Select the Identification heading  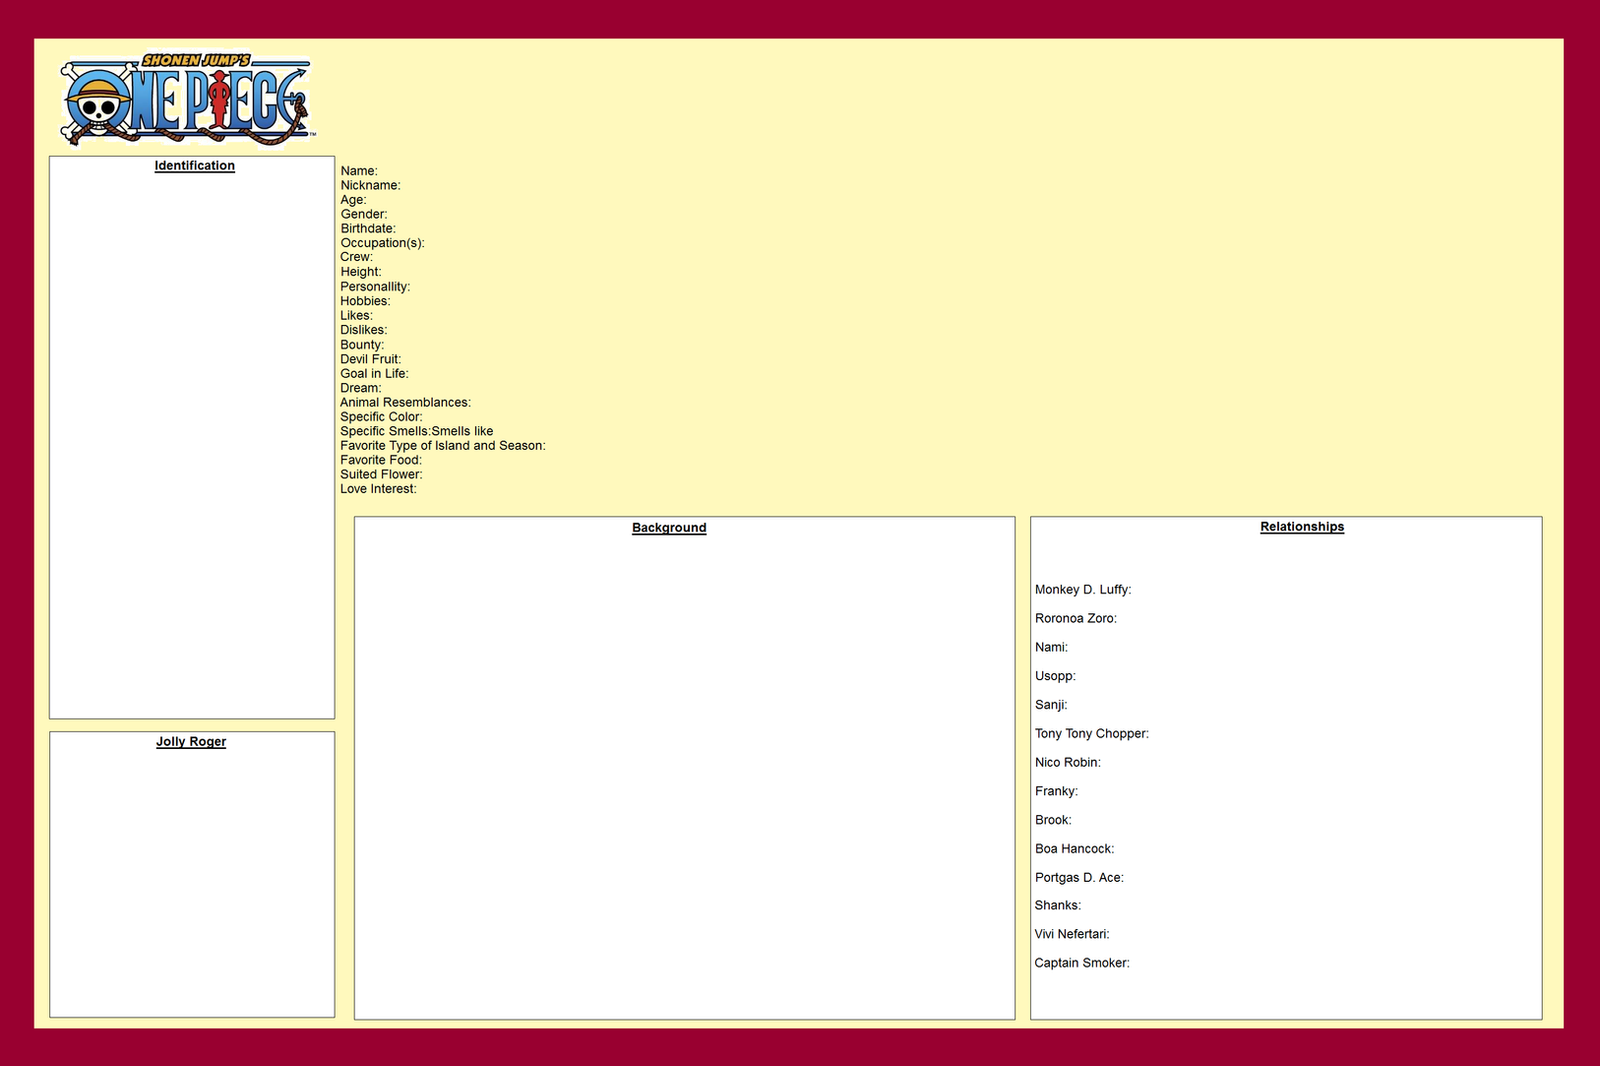[195, 166]
